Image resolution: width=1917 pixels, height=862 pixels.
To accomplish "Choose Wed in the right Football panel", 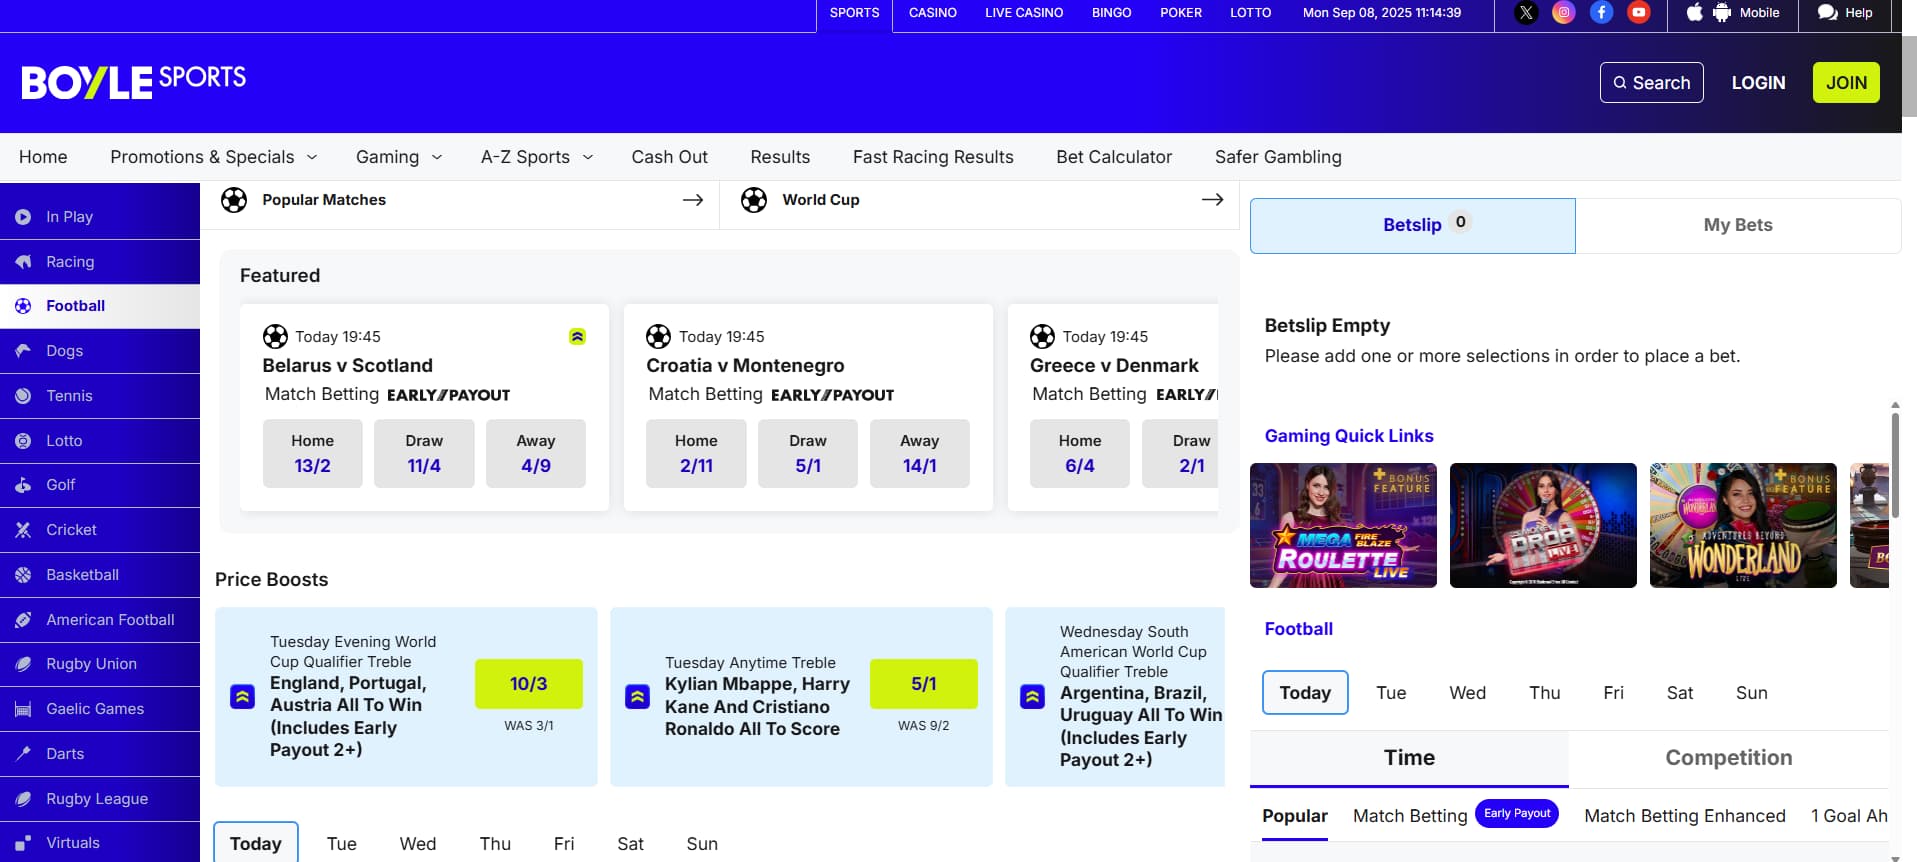I will (1467, 693).
